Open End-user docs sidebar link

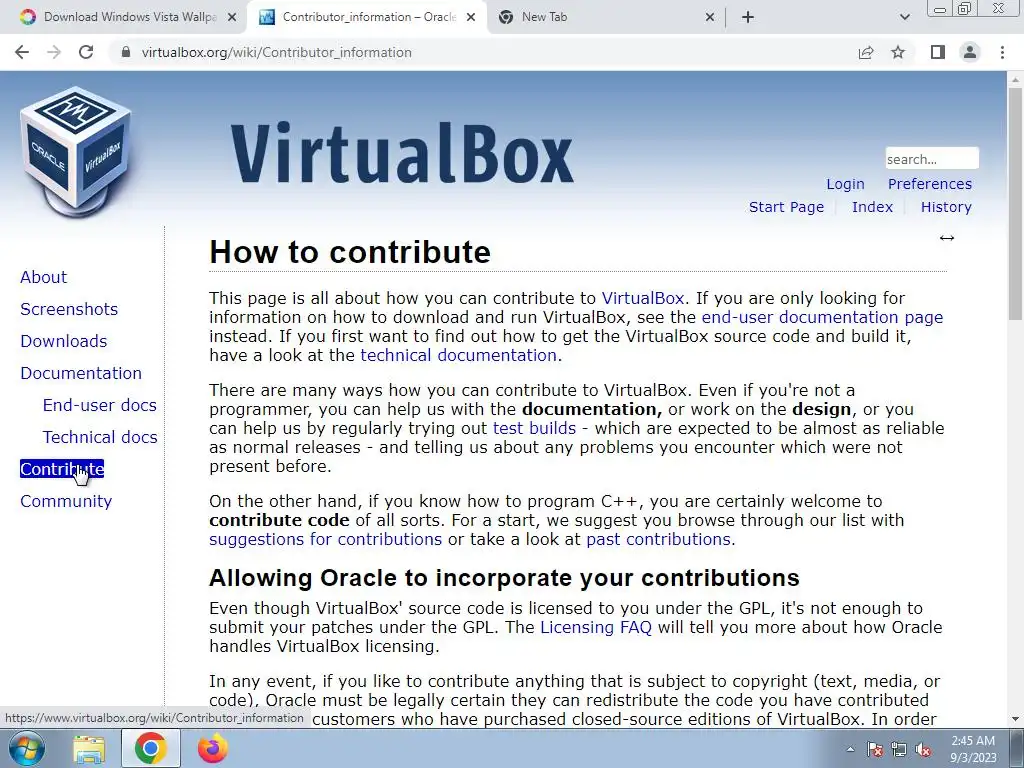99,406
